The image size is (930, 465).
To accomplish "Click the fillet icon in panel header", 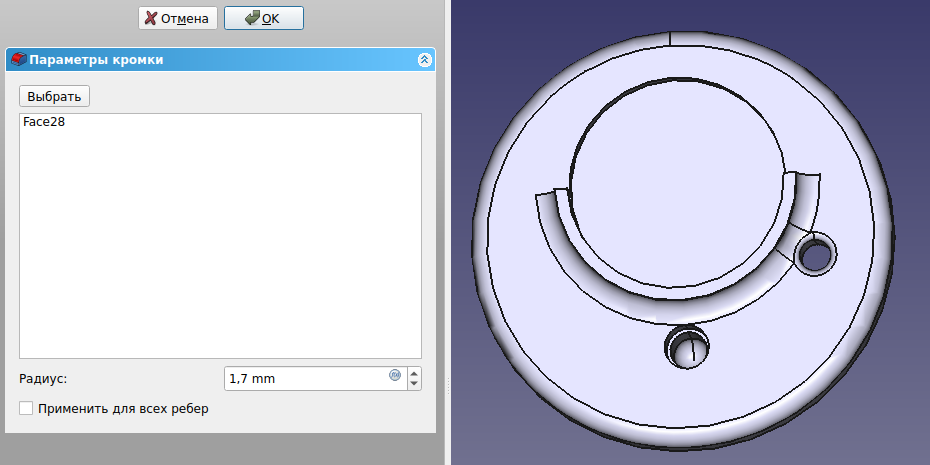I will [19, 59].
